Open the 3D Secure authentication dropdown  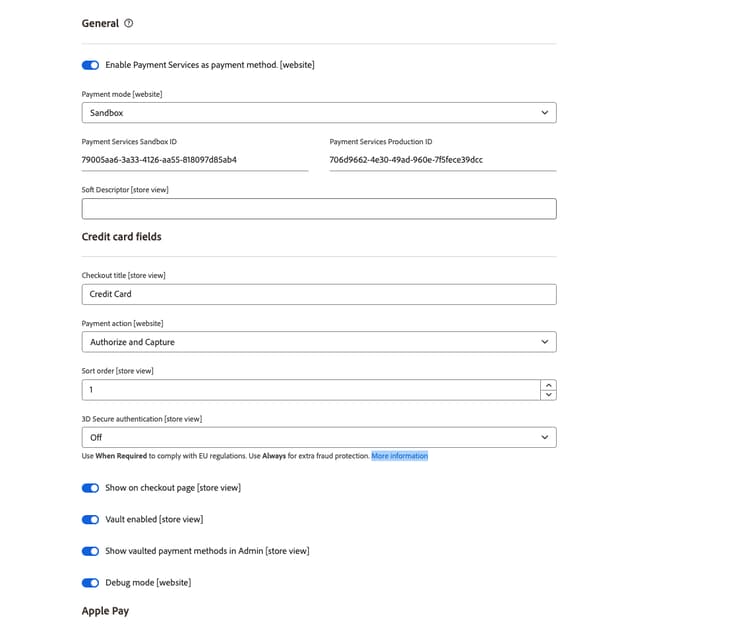pos(318,437)
